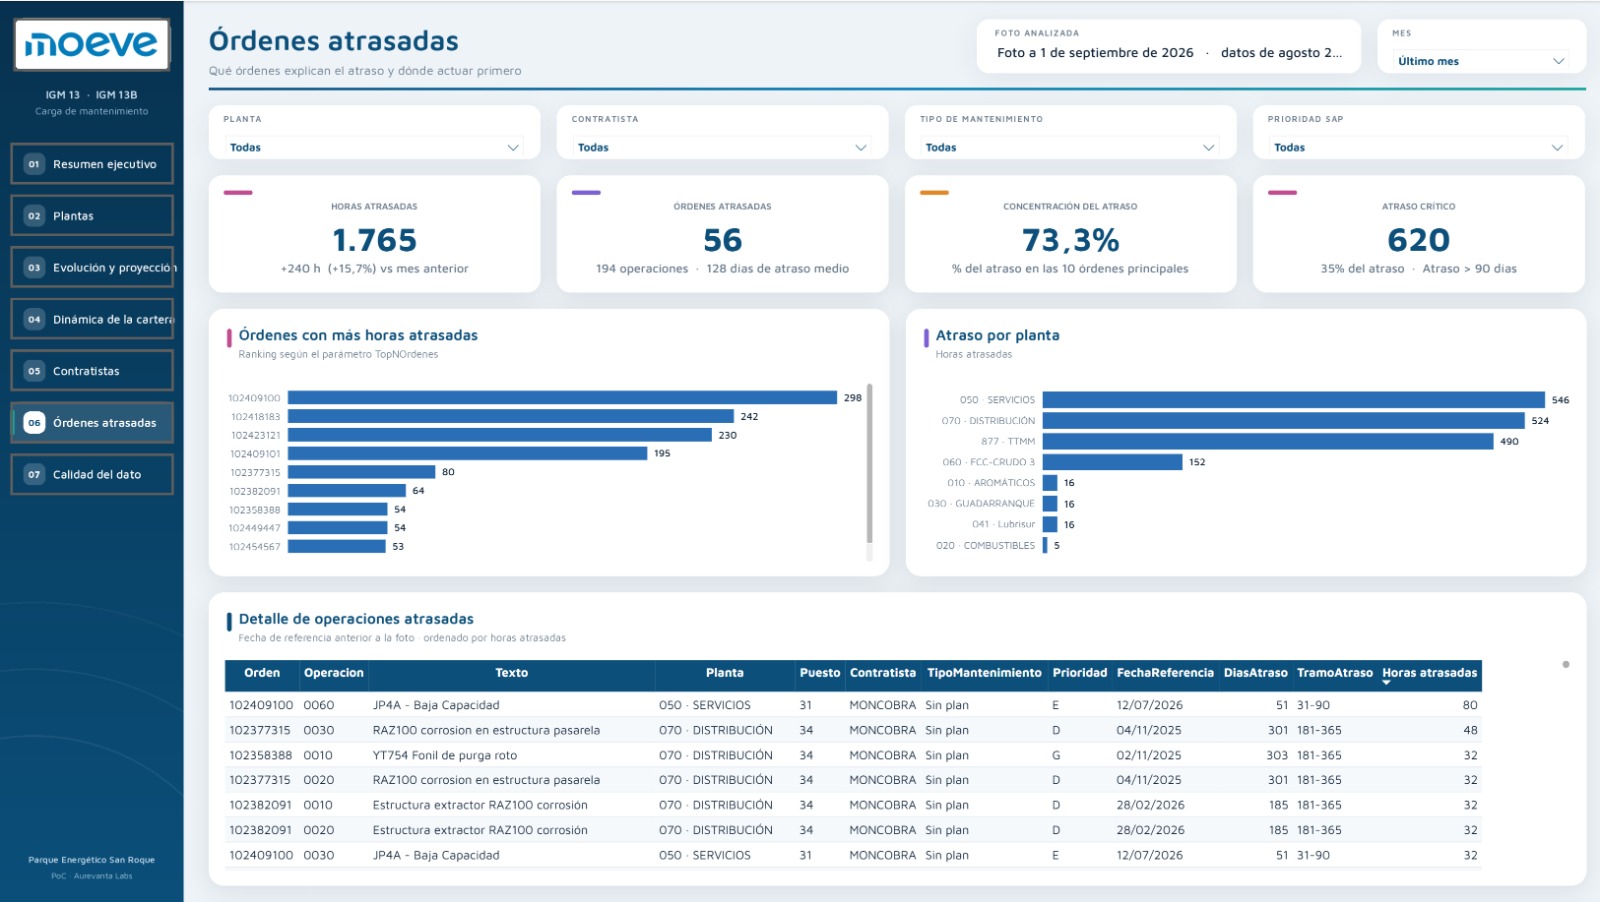Viewport: 1600px width, 902px height.
Task: Click the text 'YT754 Fonil de purga roto'
Action: tap(445, 755)
